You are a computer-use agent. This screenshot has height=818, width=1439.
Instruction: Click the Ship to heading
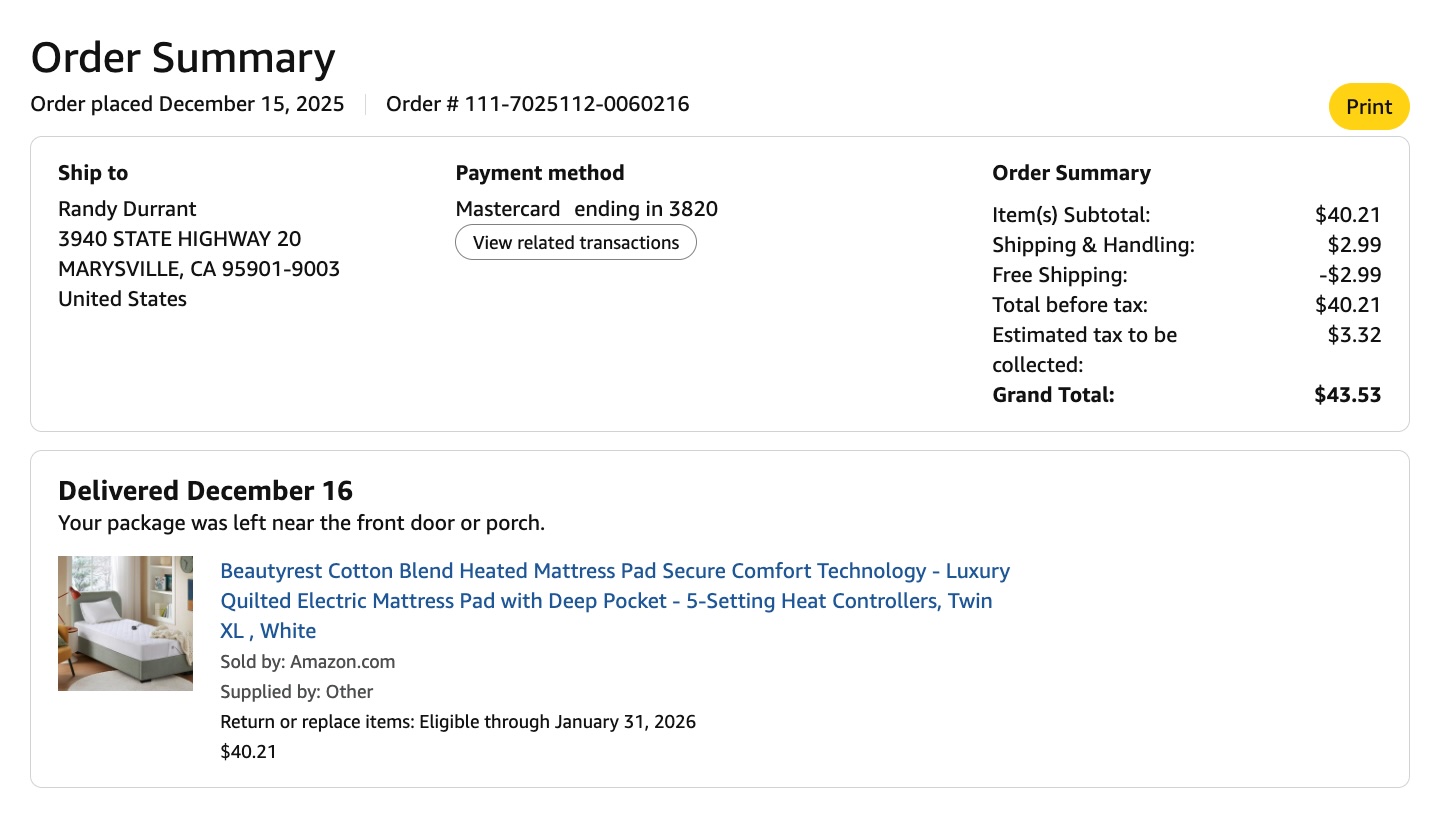(x=93, y=173)
